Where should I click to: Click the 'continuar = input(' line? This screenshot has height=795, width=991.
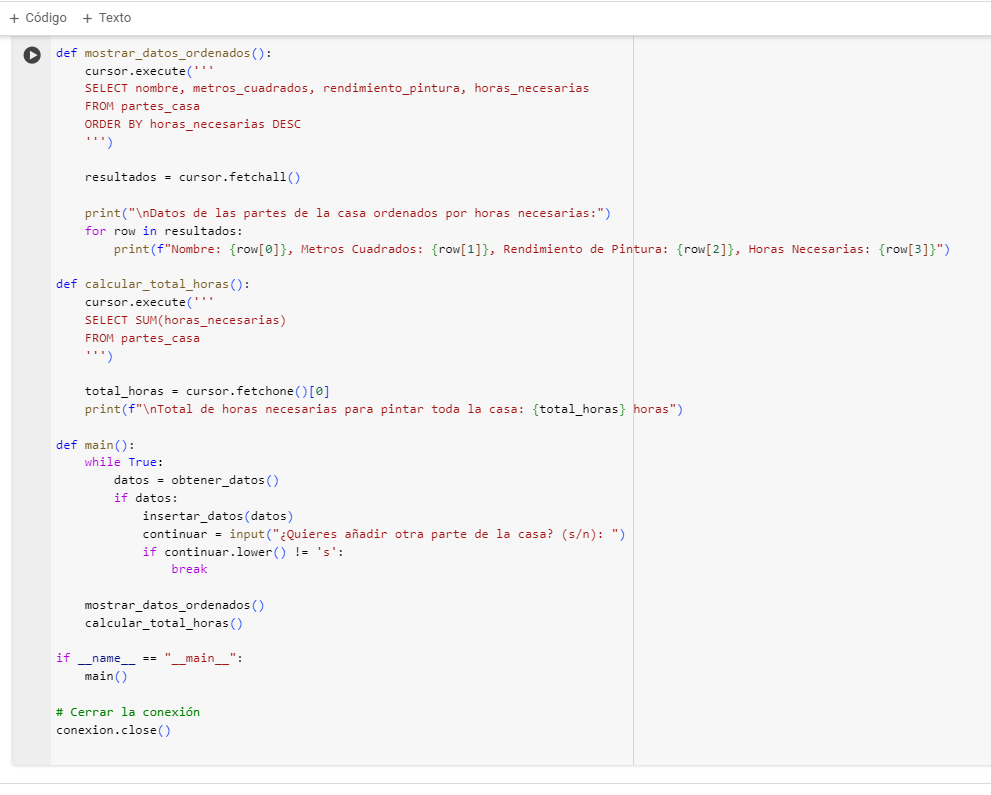pos(384,534)
